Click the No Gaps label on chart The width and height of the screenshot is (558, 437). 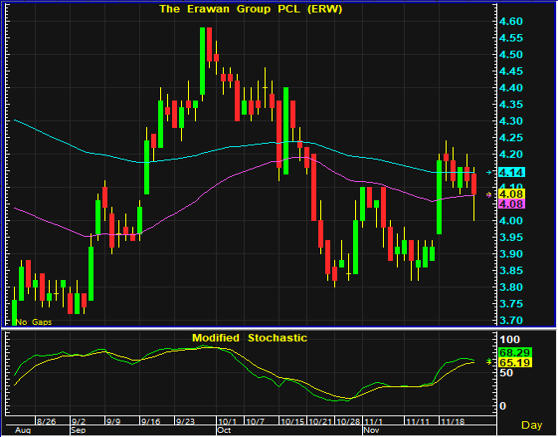pos(34,322)
